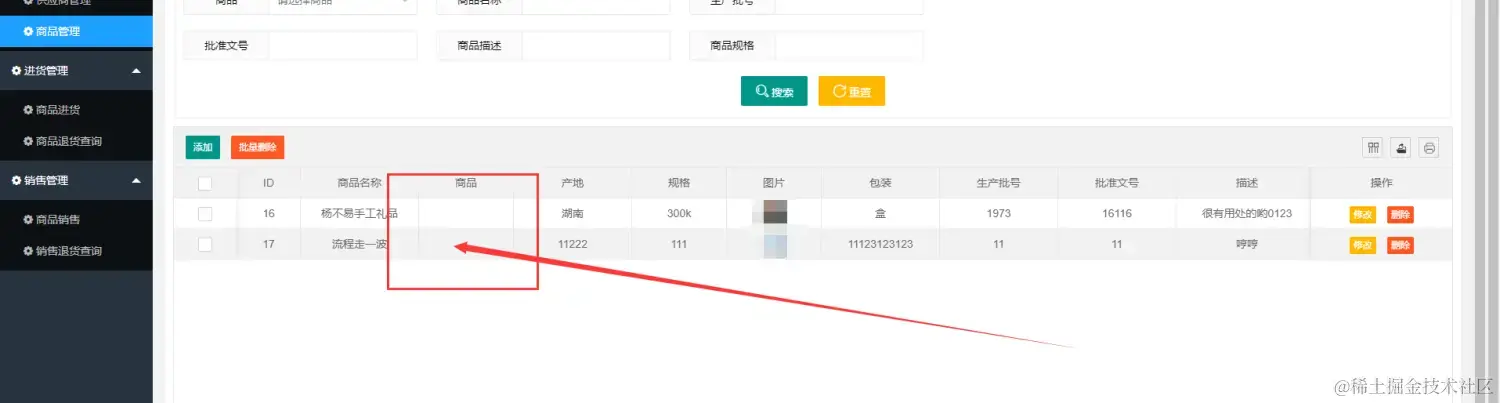Click the 生产批号 column header
The width and height of the screenshot is (1500, 403).
tap(998, 183)
